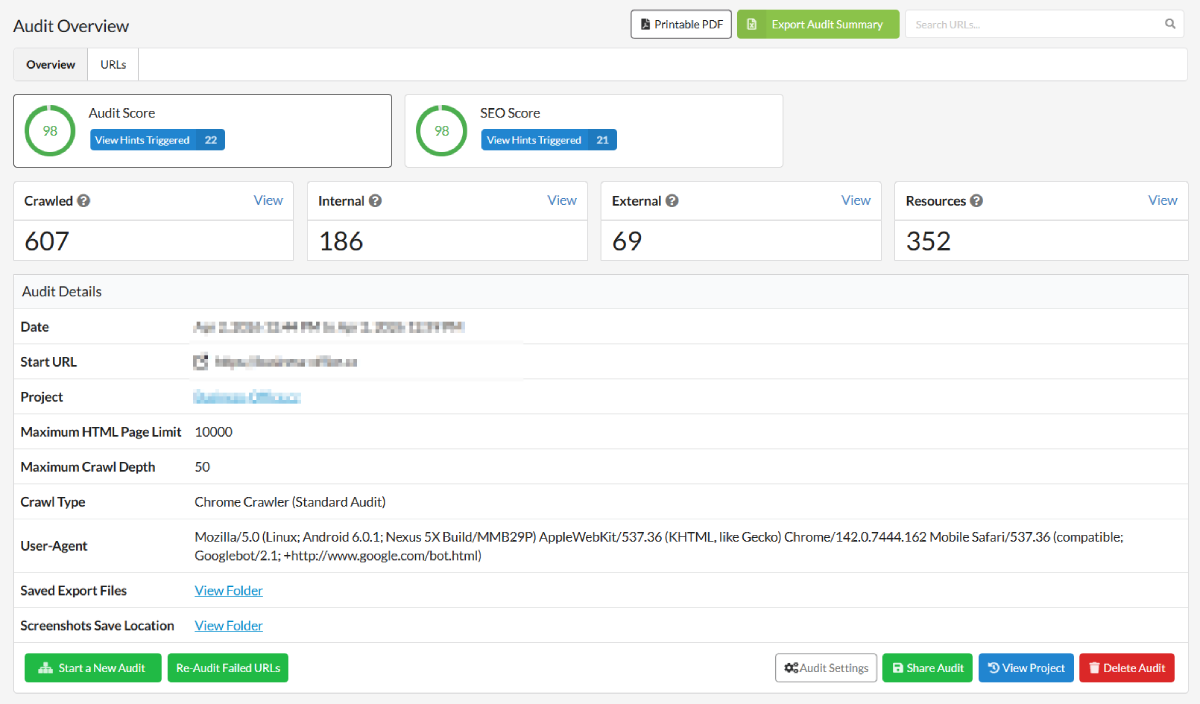Image resolution: width=1200 pixels, height=704 pixels.
Task: Click the share icon on Share Audit
Action: pos(896,667)
